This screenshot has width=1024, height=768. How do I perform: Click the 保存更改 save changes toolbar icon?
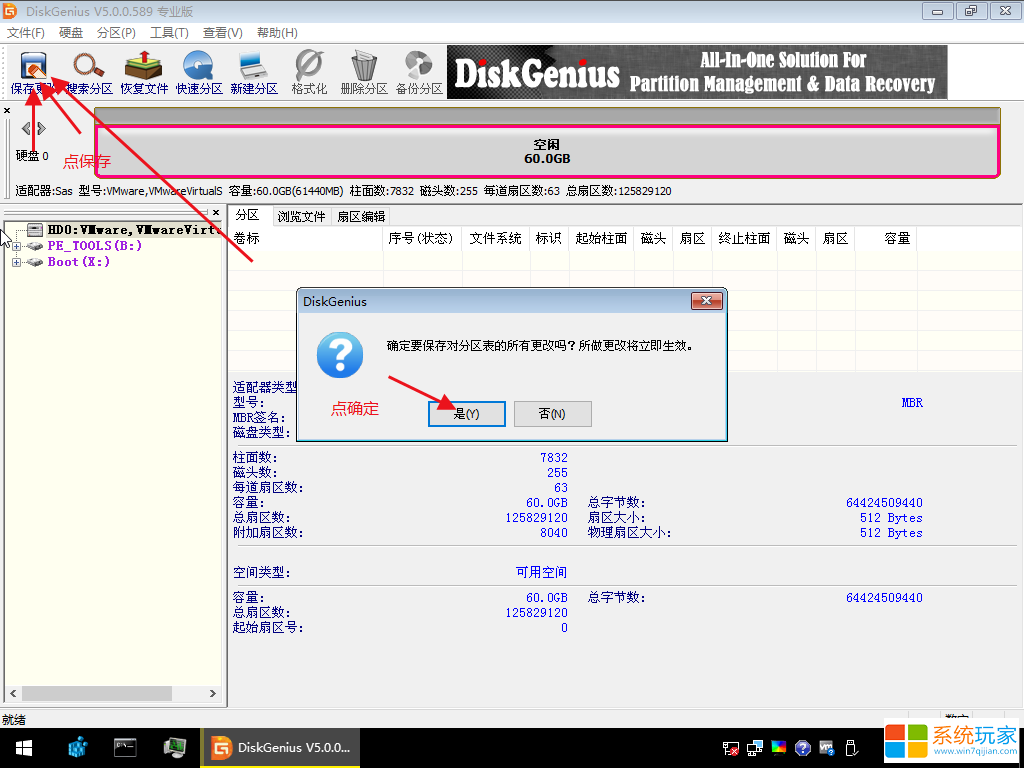tap(34, 73)
